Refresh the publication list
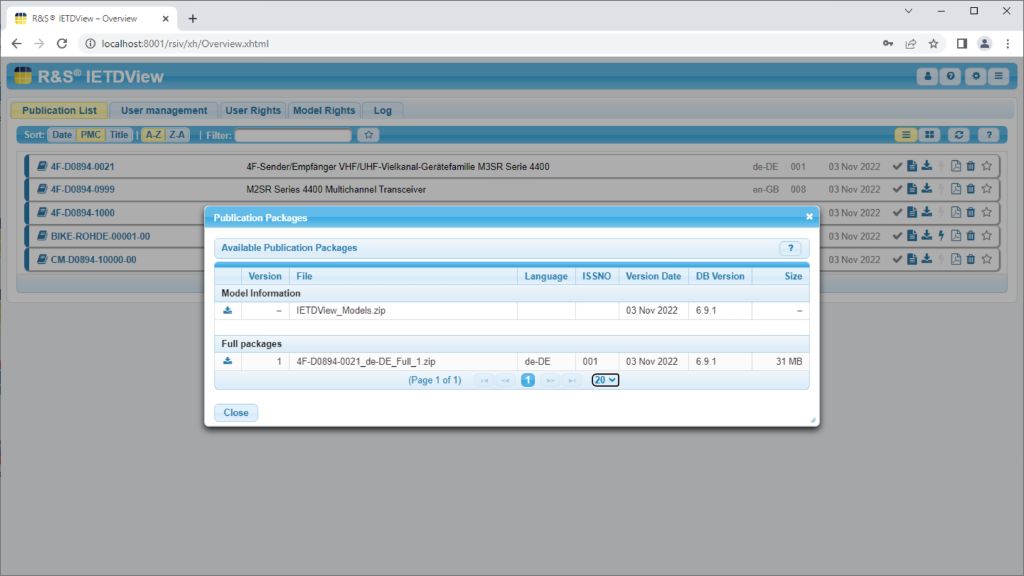The width and height of the screenshot is (1024, 576). click(959, 135)
